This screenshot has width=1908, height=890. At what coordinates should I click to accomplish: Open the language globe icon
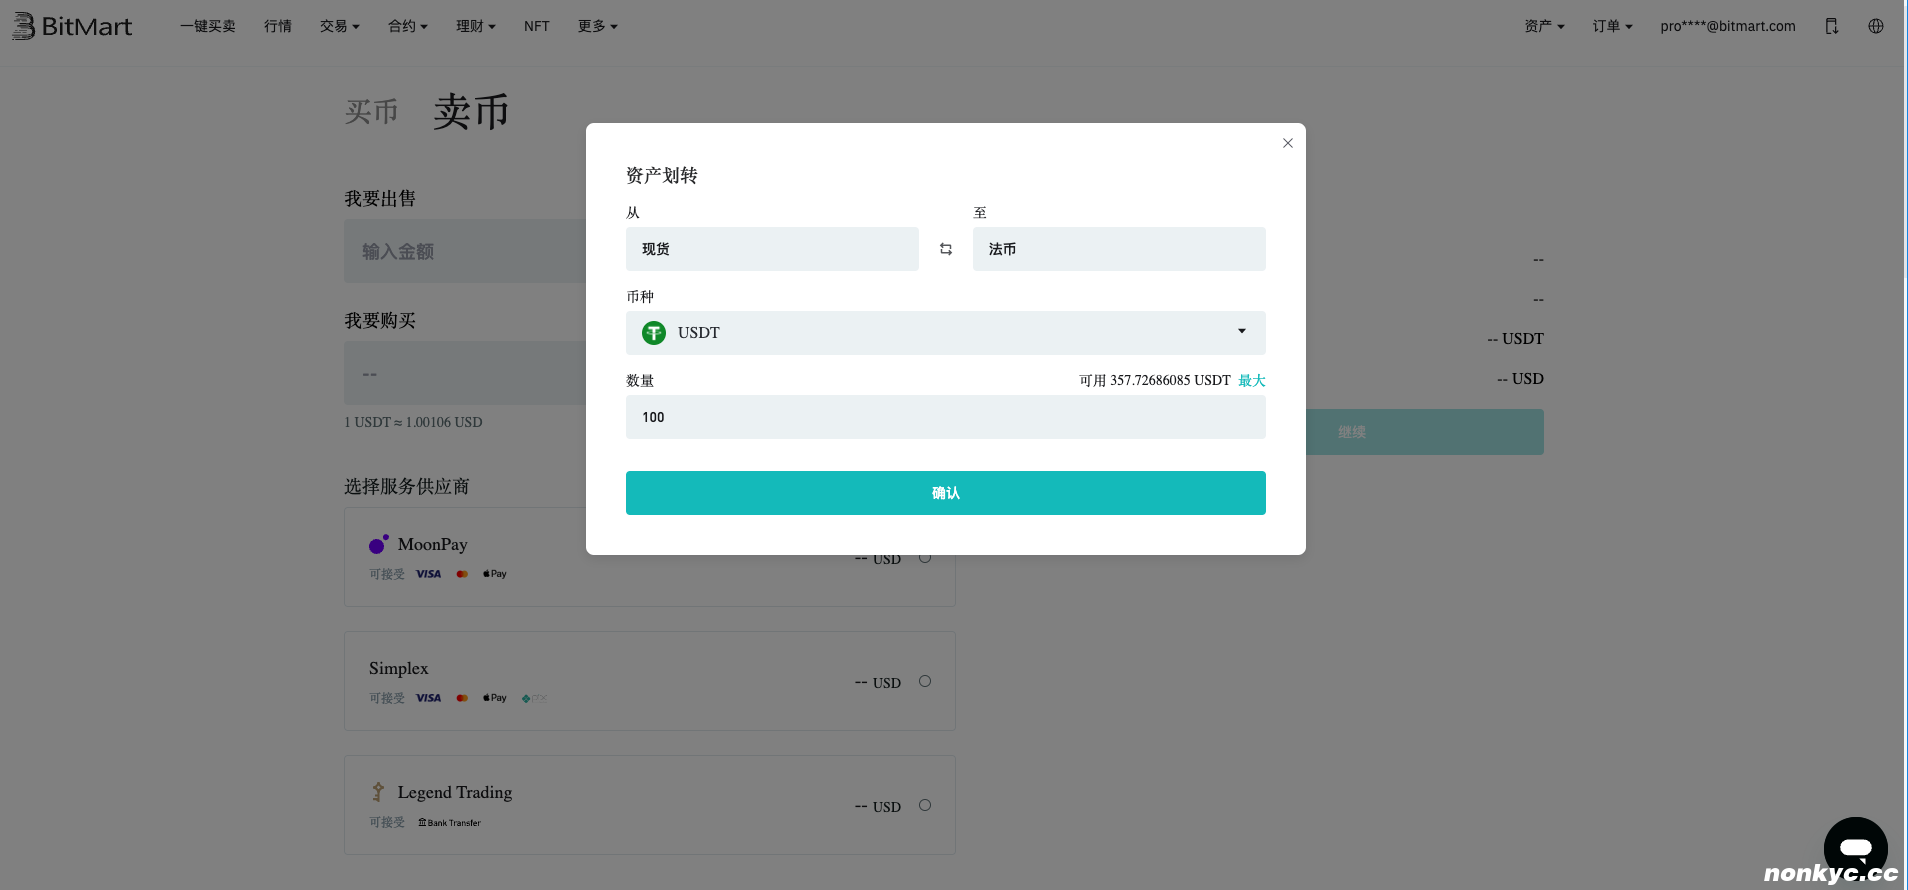click(1875, 26)
